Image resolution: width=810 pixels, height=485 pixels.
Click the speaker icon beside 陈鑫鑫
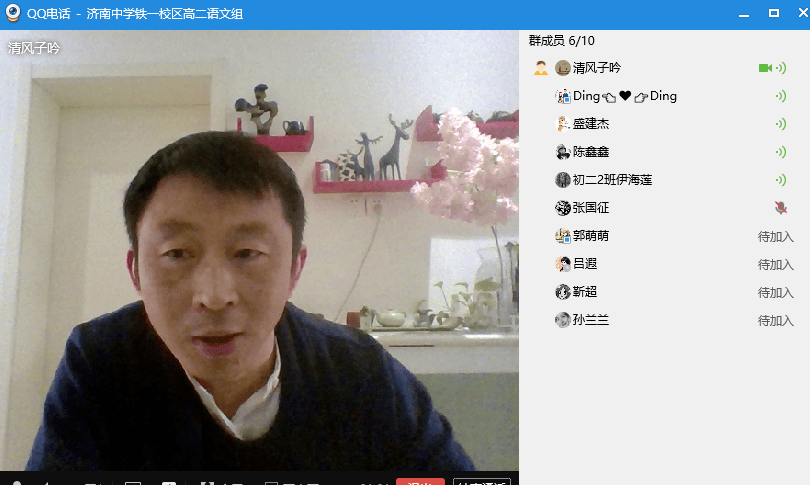point(781,152)
